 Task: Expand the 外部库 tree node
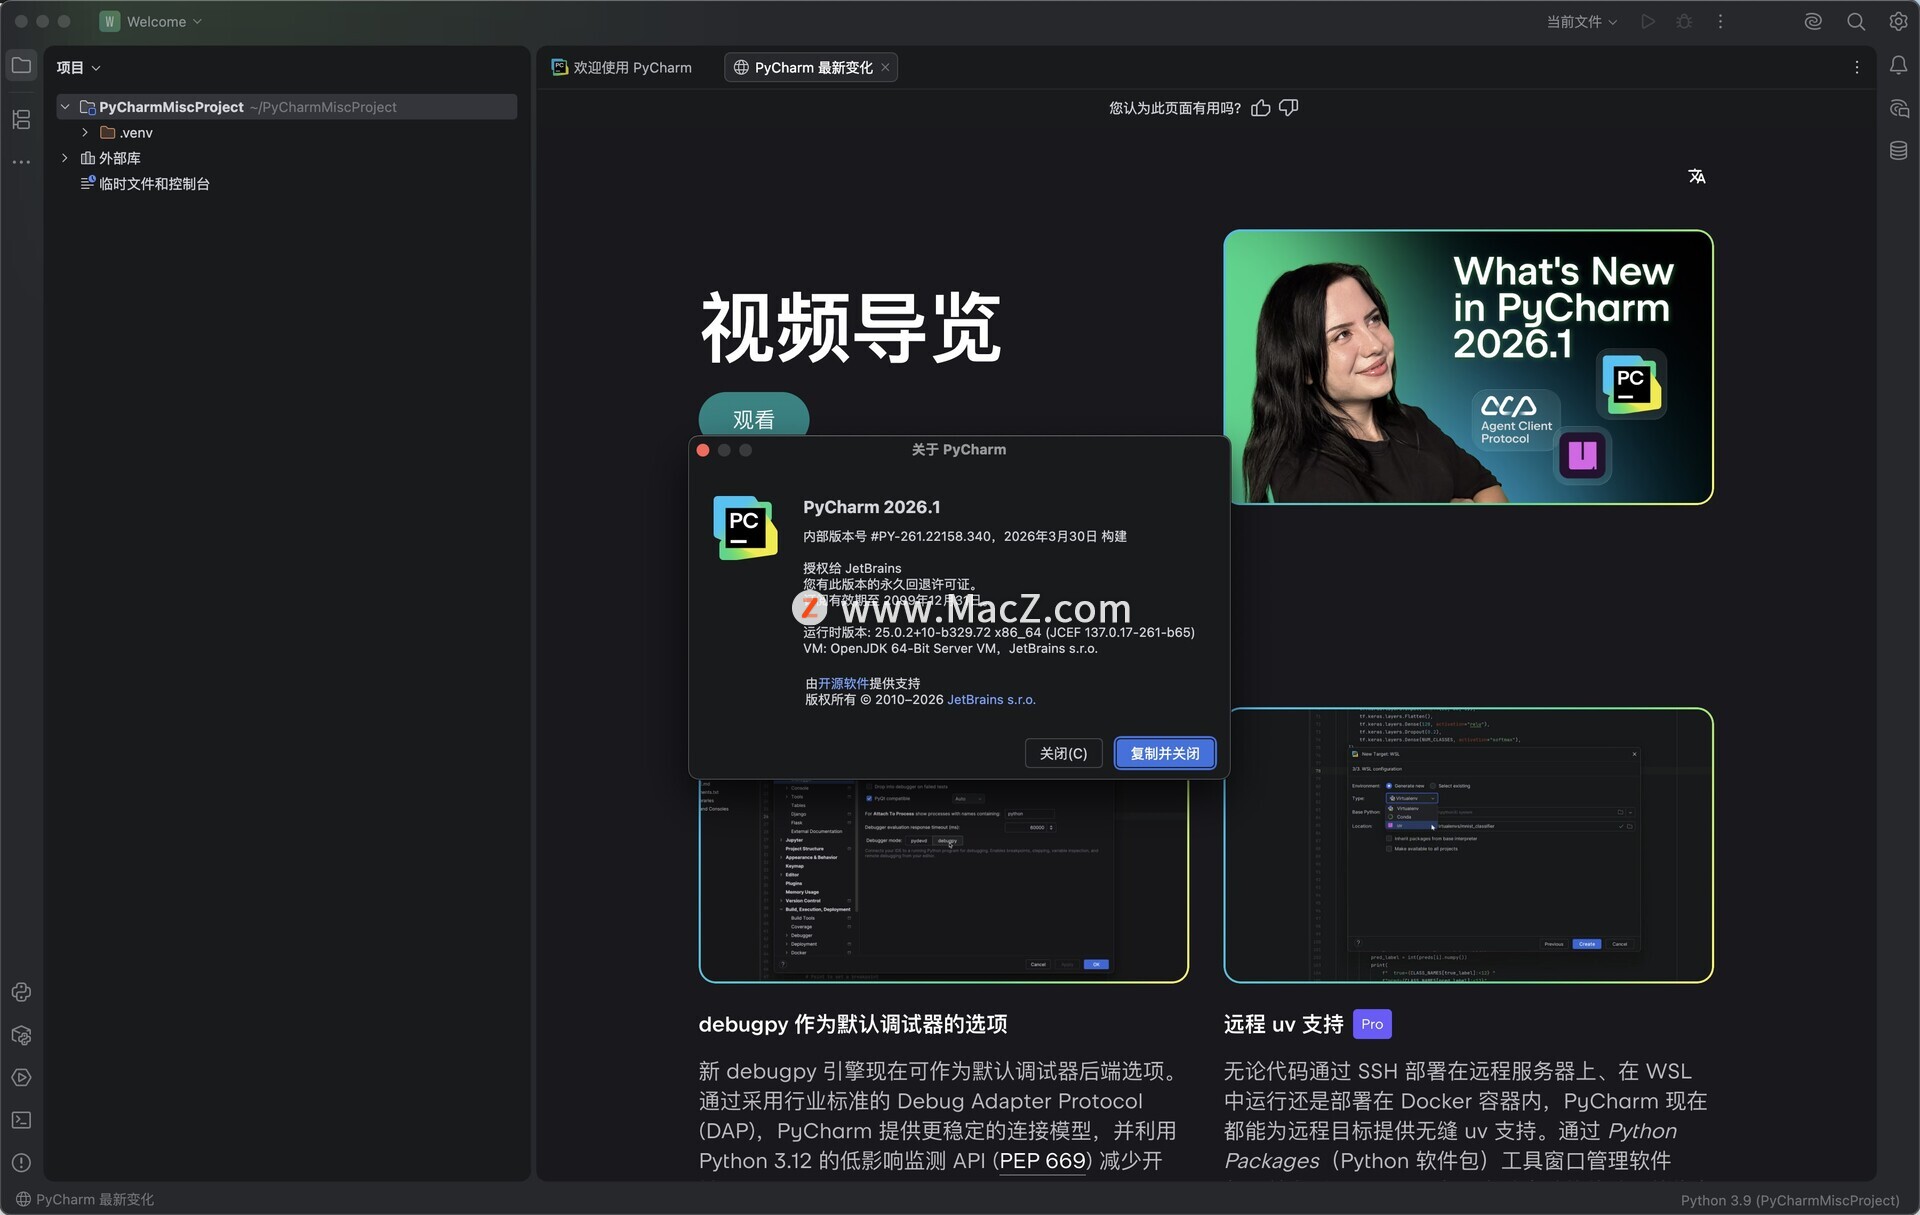click(65, 158)
